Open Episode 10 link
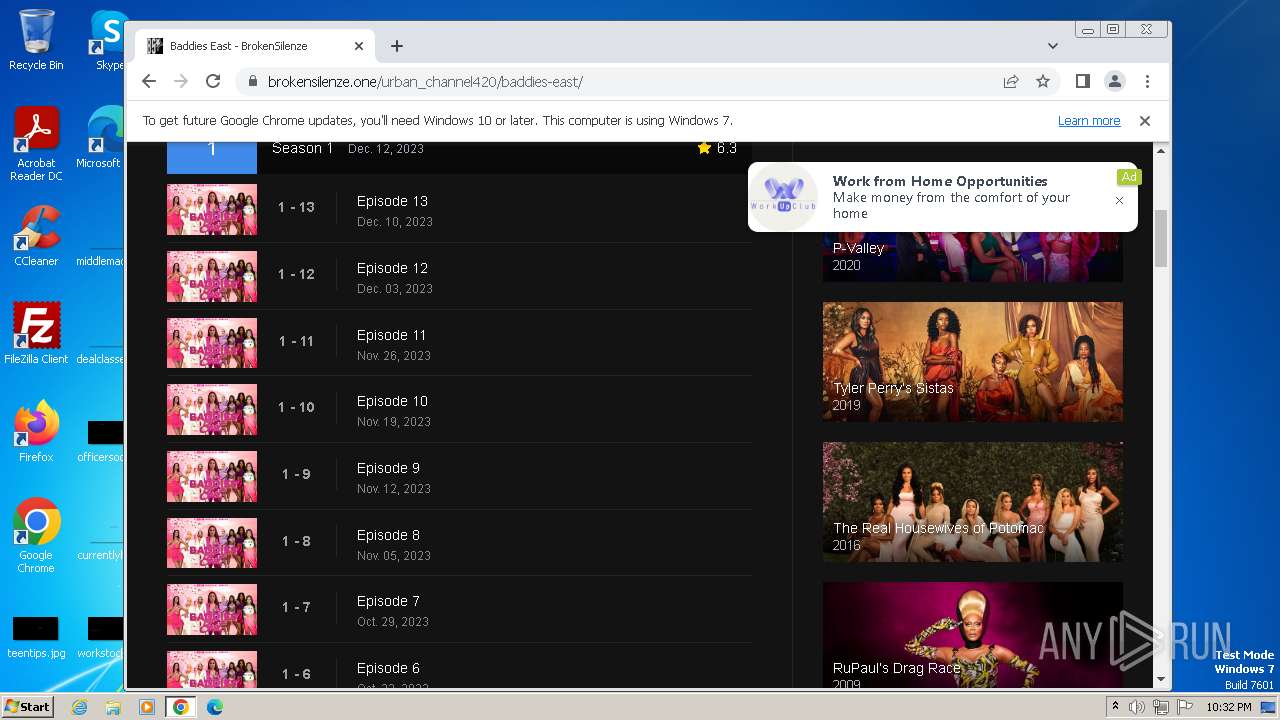The height and width of the screenshot is (720, 1280). click(x=392, y=401)
